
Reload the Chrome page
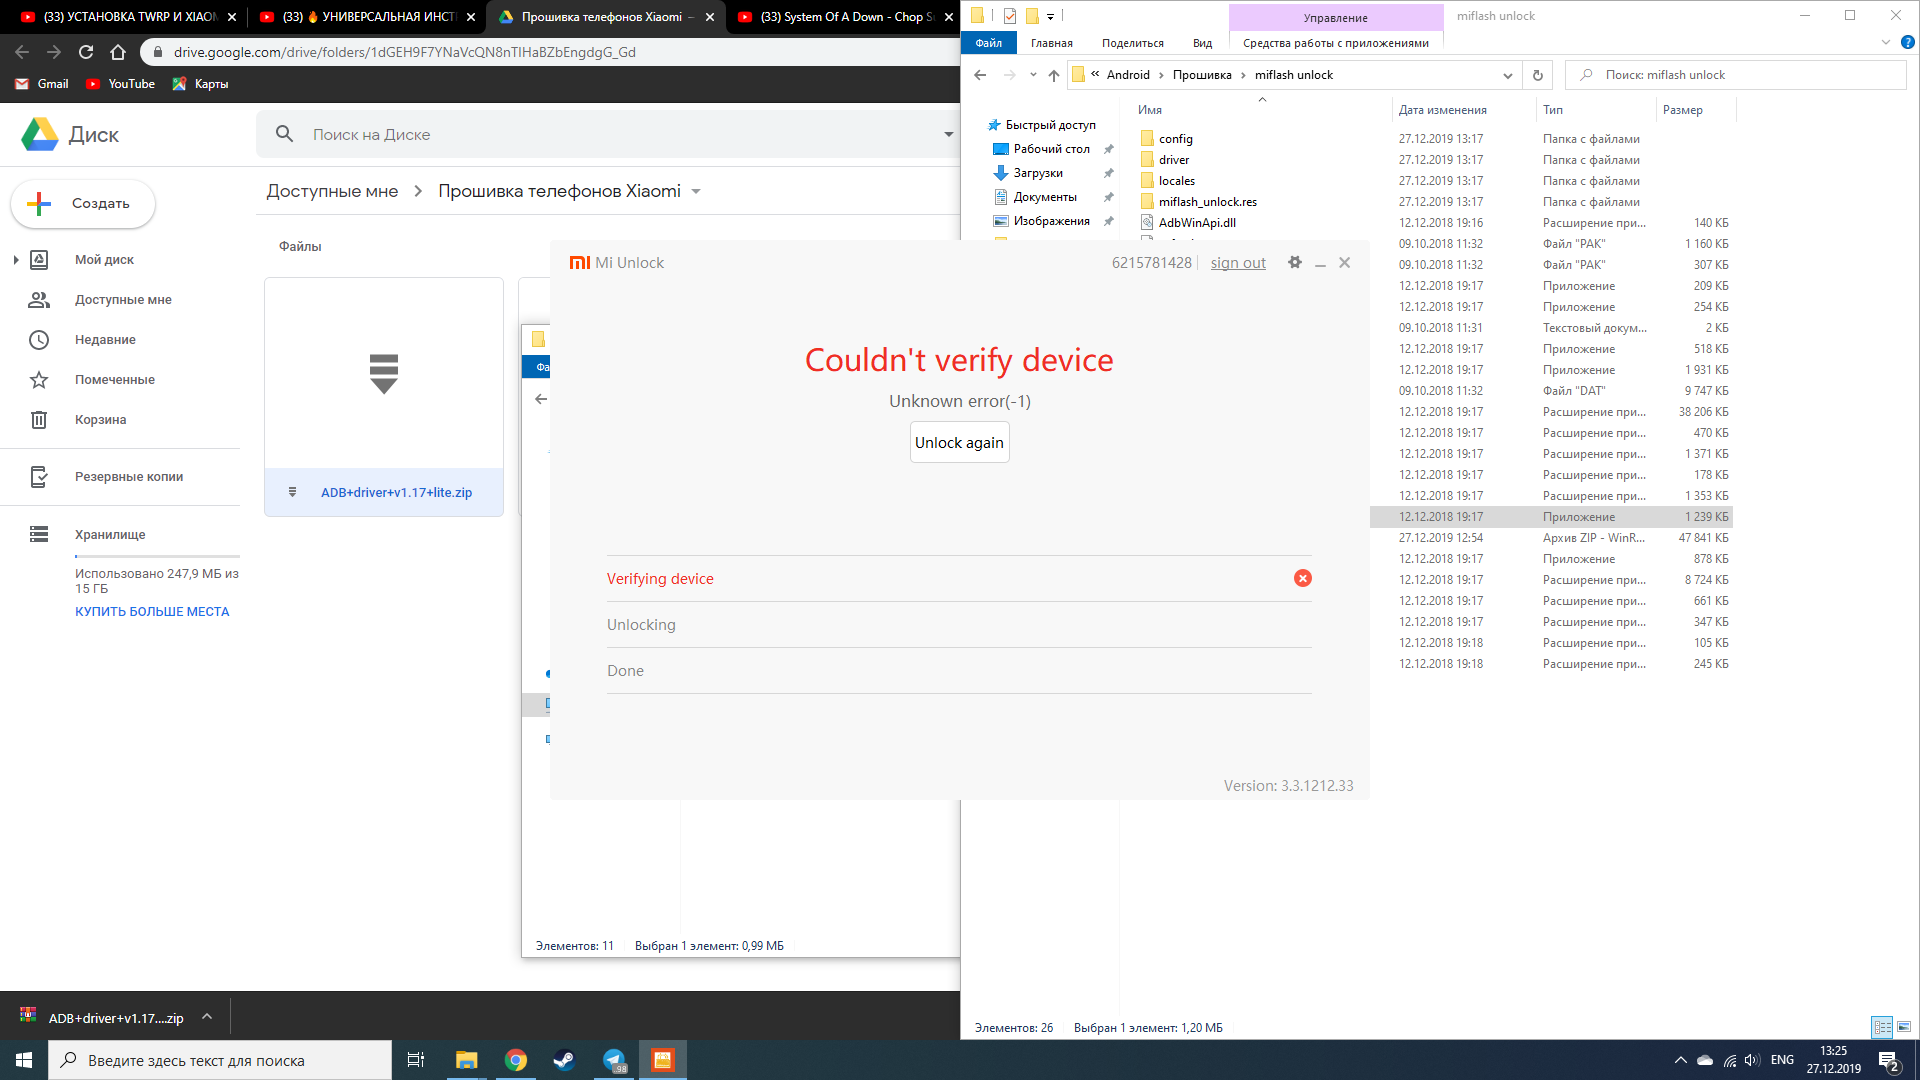point(86,52)
